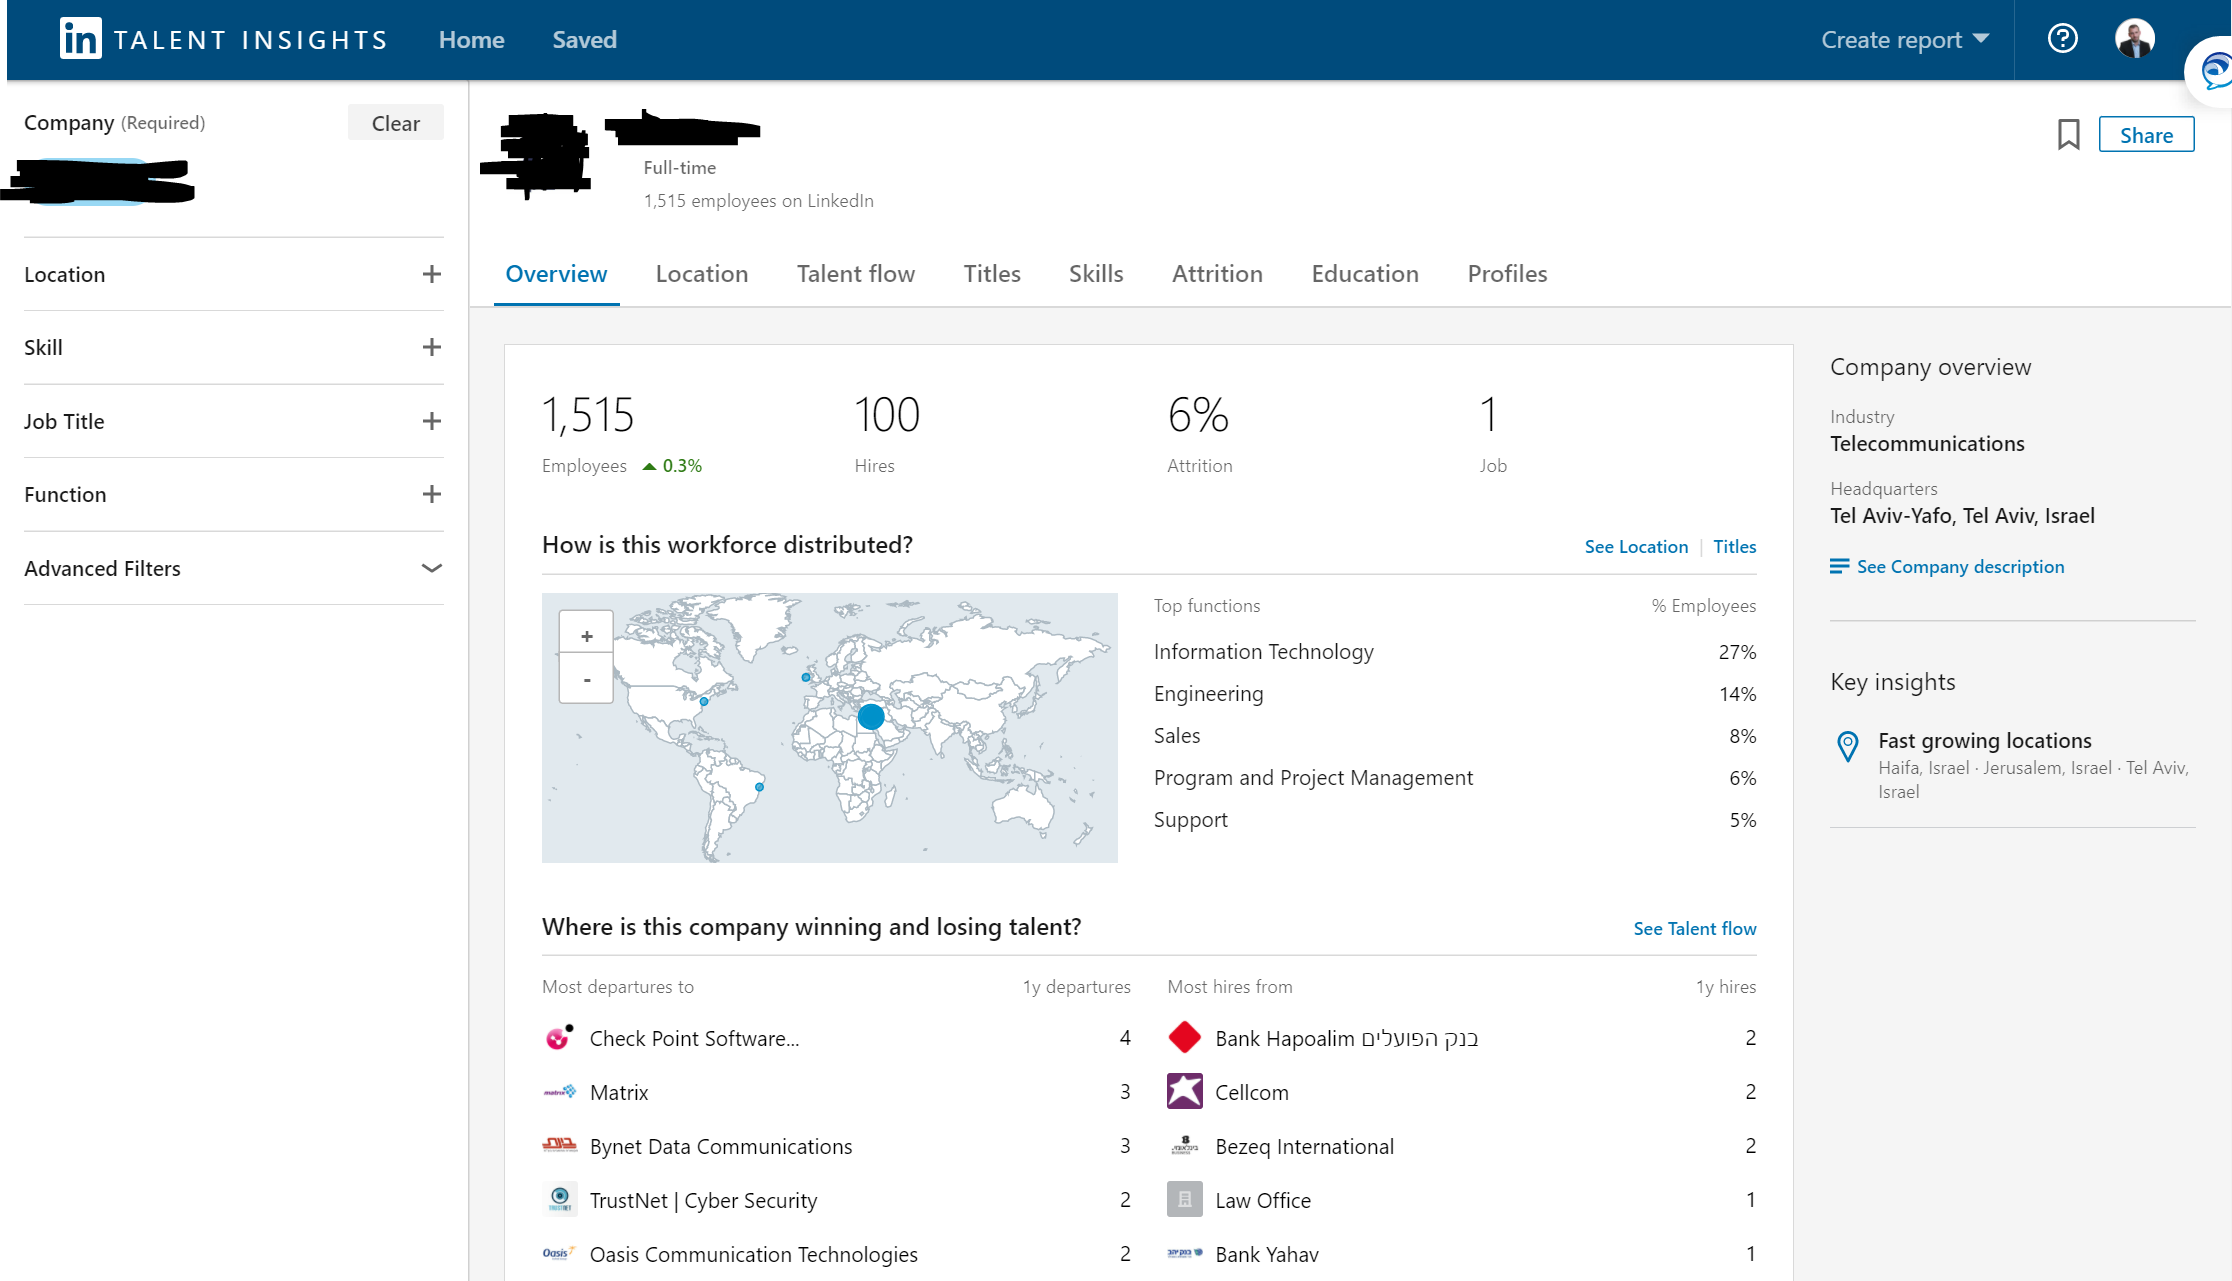
Task: Click the US East Coast map dot
Action: 704,702
